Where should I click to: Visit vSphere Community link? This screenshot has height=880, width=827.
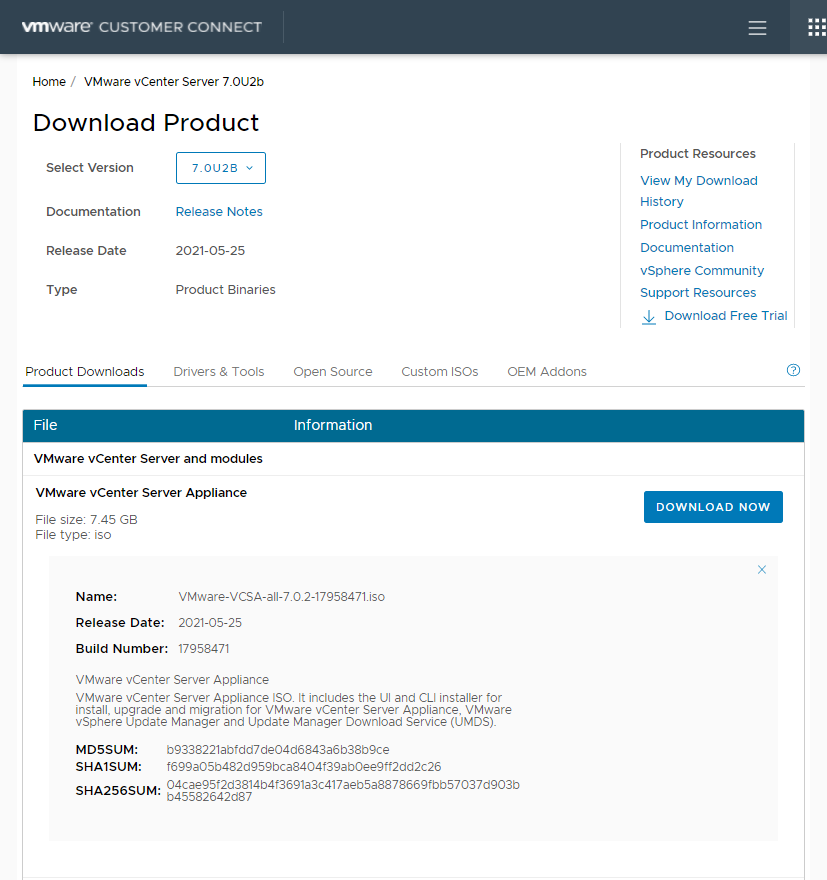pyautogui.click(x=702, y=271)
